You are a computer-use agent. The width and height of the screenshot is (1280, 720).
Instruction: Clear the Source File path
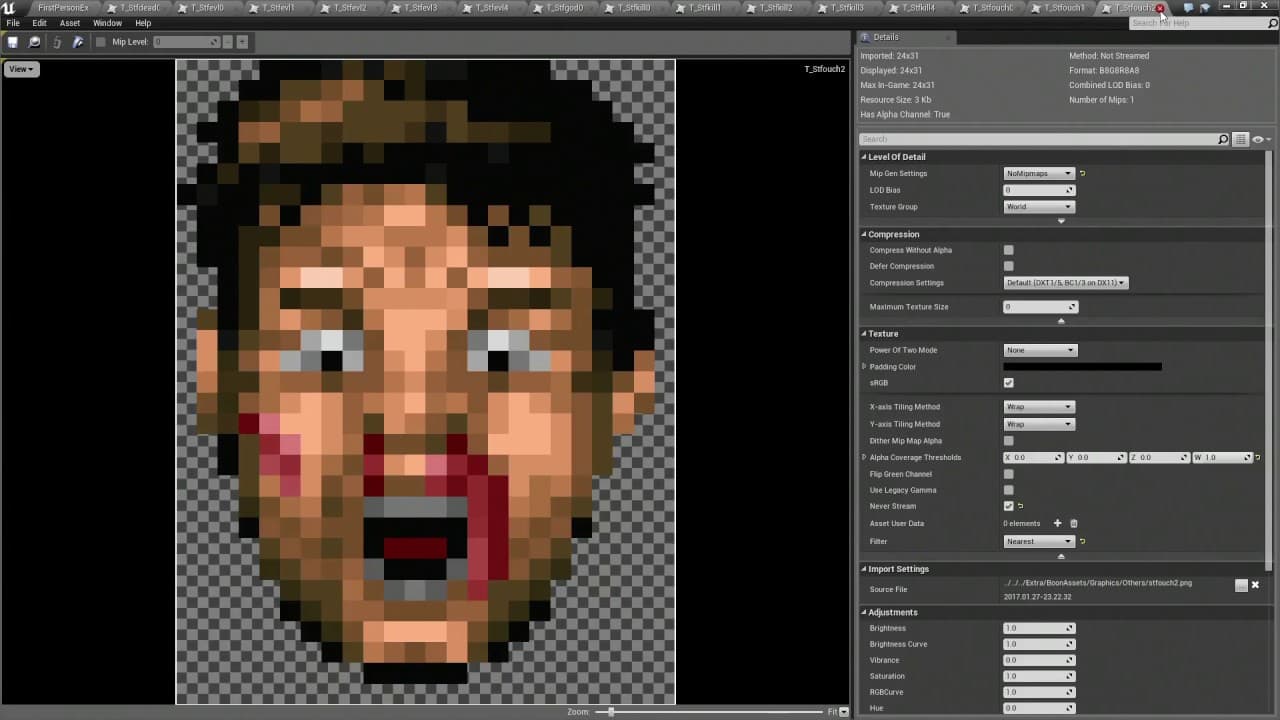click(x=1255, y=585)
